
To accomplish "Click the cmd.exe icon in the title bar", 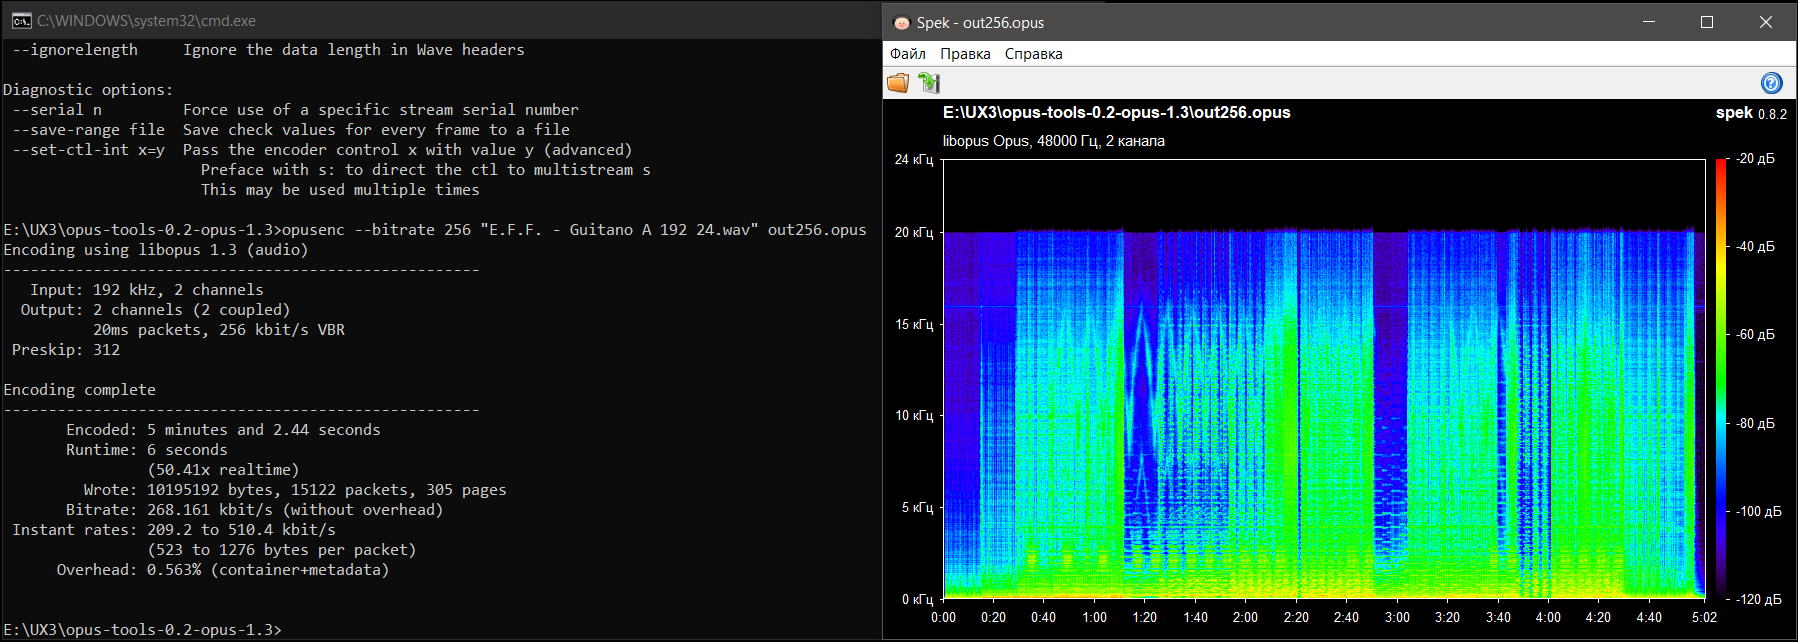I will pos(21,20).
